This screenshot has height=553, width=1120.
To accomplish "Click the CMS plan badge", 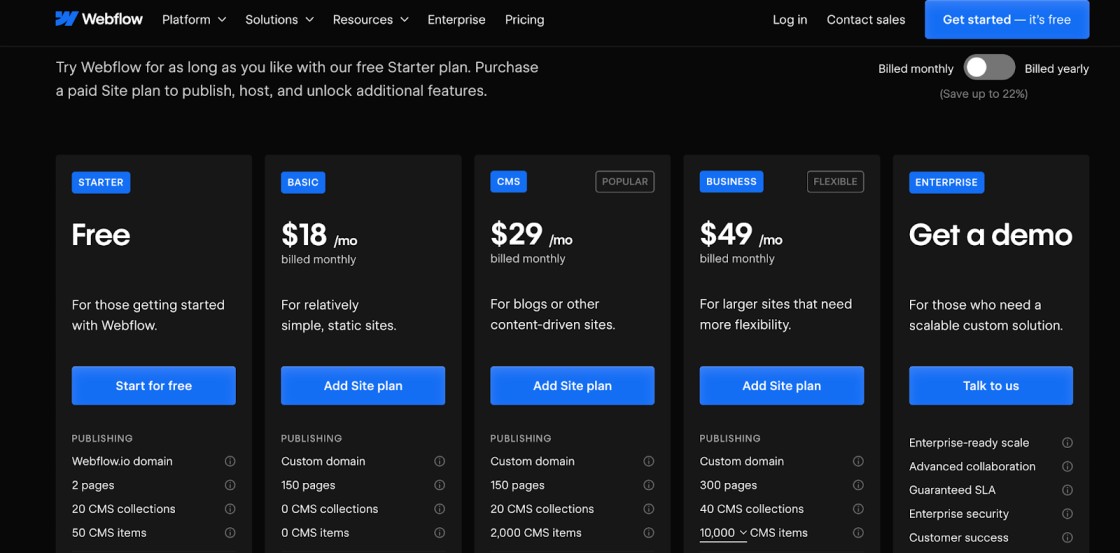I will click(509, 181).
